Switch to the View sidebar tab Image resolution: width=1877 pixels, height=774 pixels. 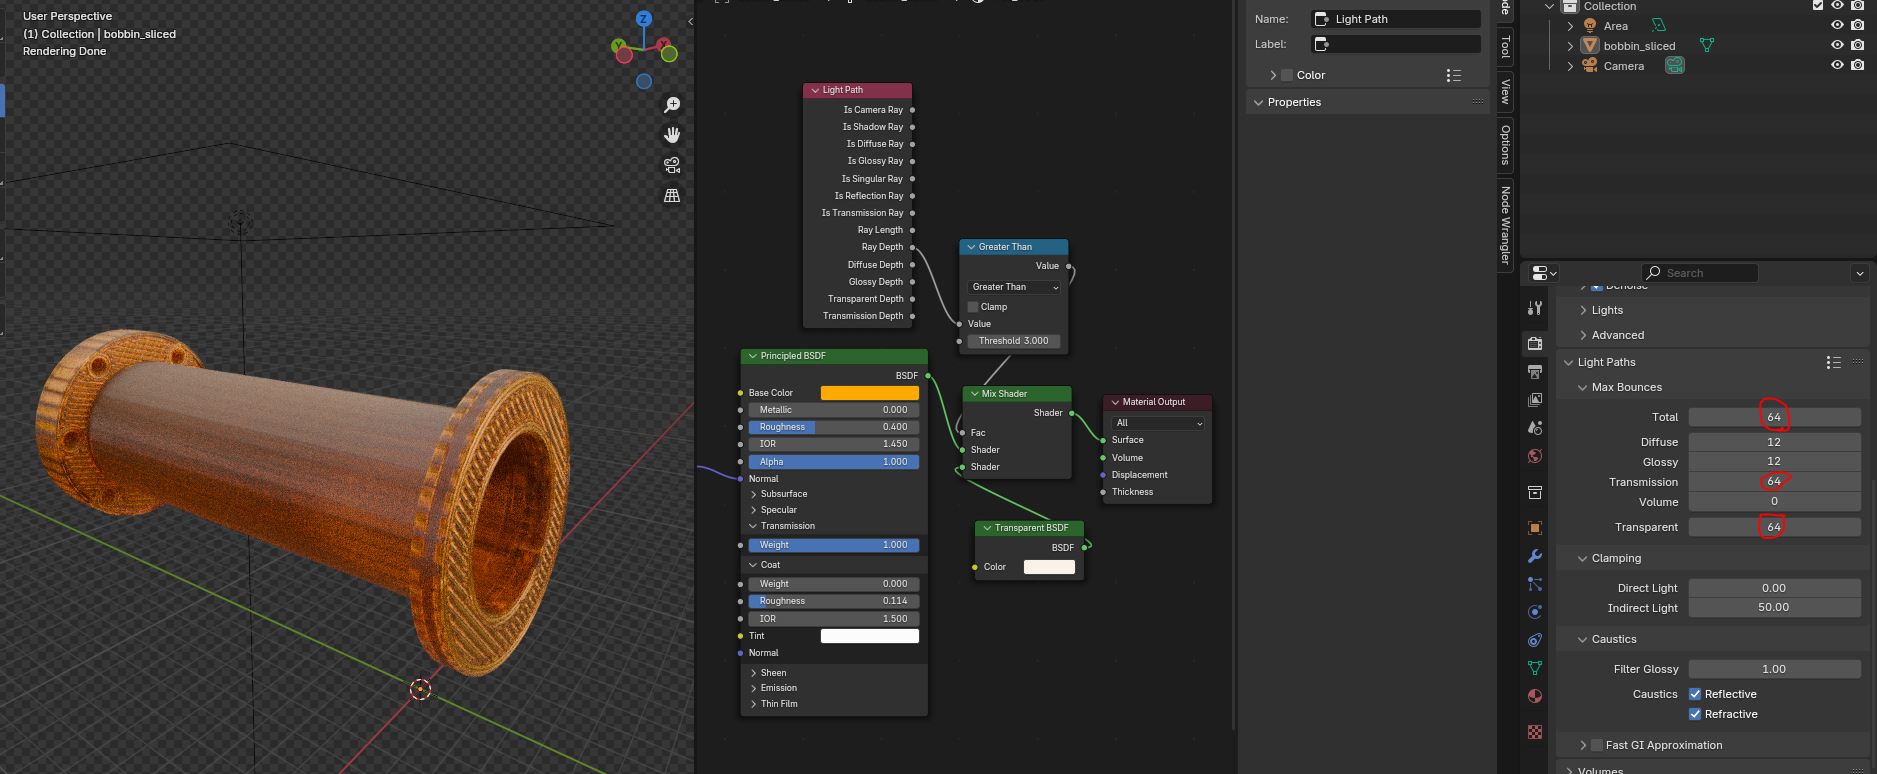pyautogui.click(x=1505, y=91)
